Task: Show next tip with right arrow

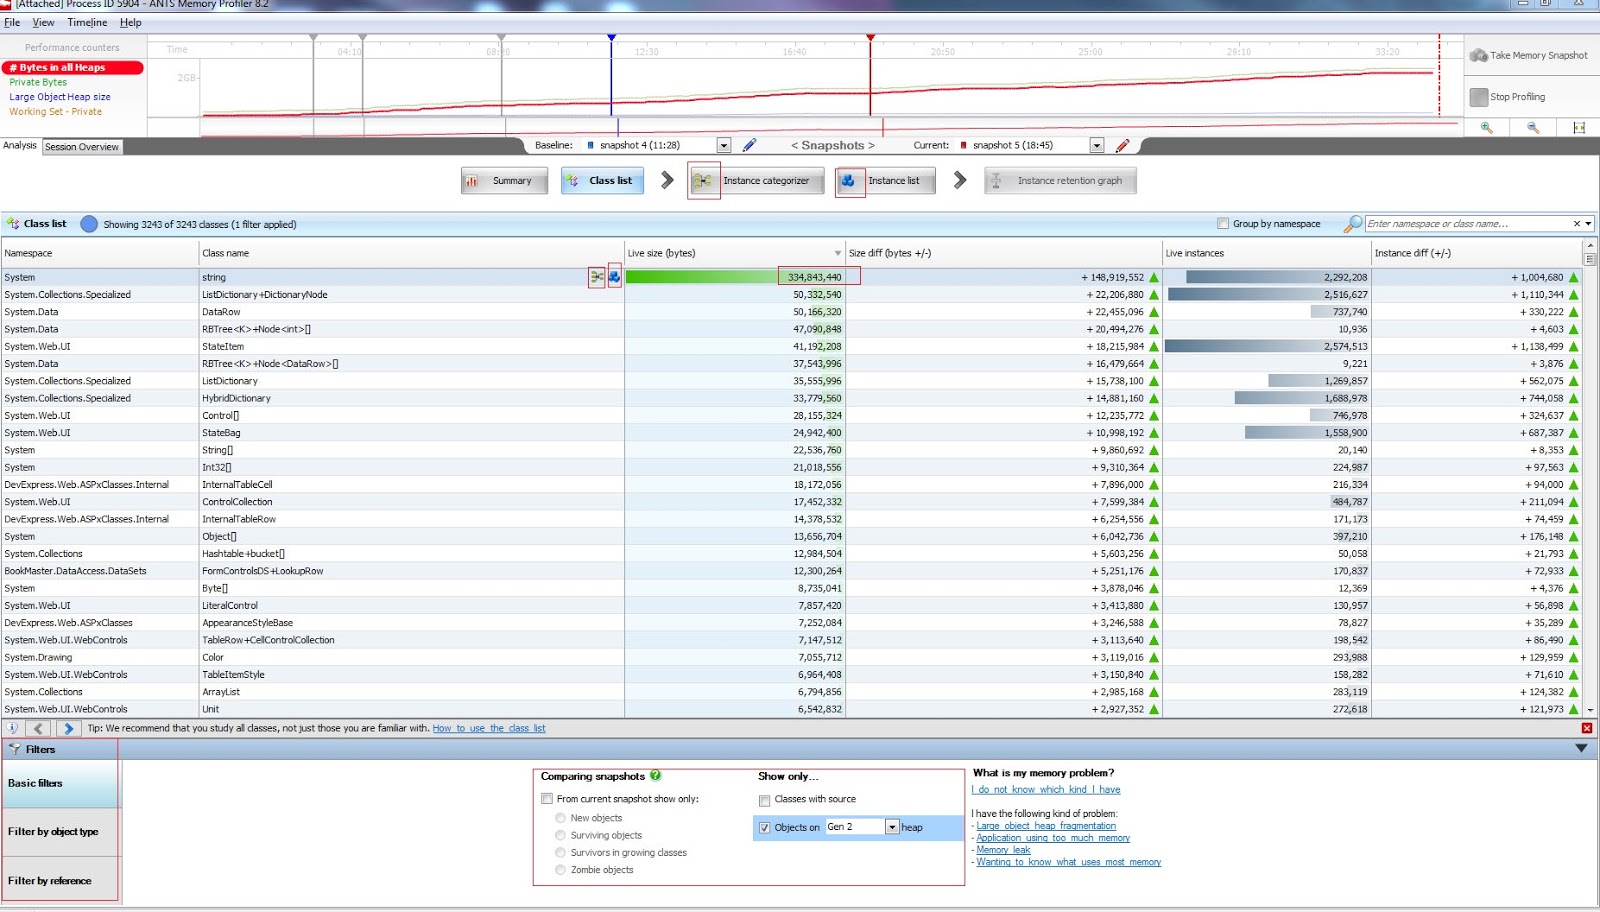Action: click(x=69, y=728)
